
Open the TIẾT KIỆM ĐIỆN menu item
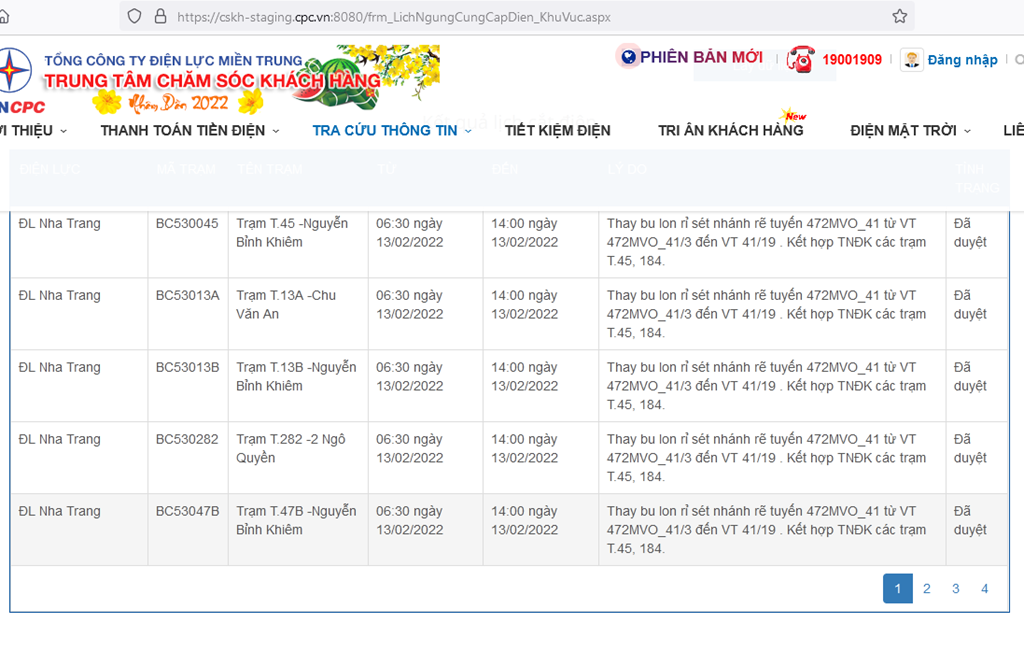click(557, 130)
